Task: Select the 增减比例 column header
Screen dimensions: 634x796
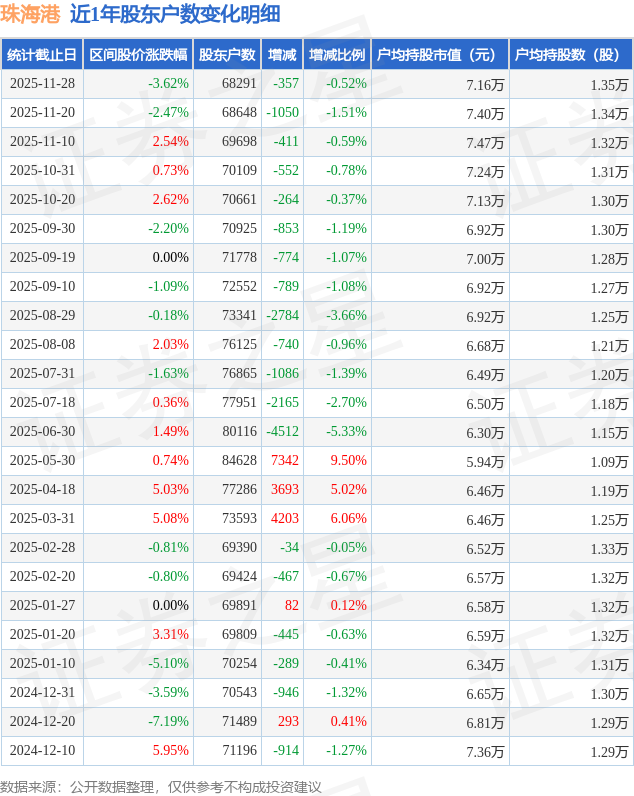Action: coord(337,55)
